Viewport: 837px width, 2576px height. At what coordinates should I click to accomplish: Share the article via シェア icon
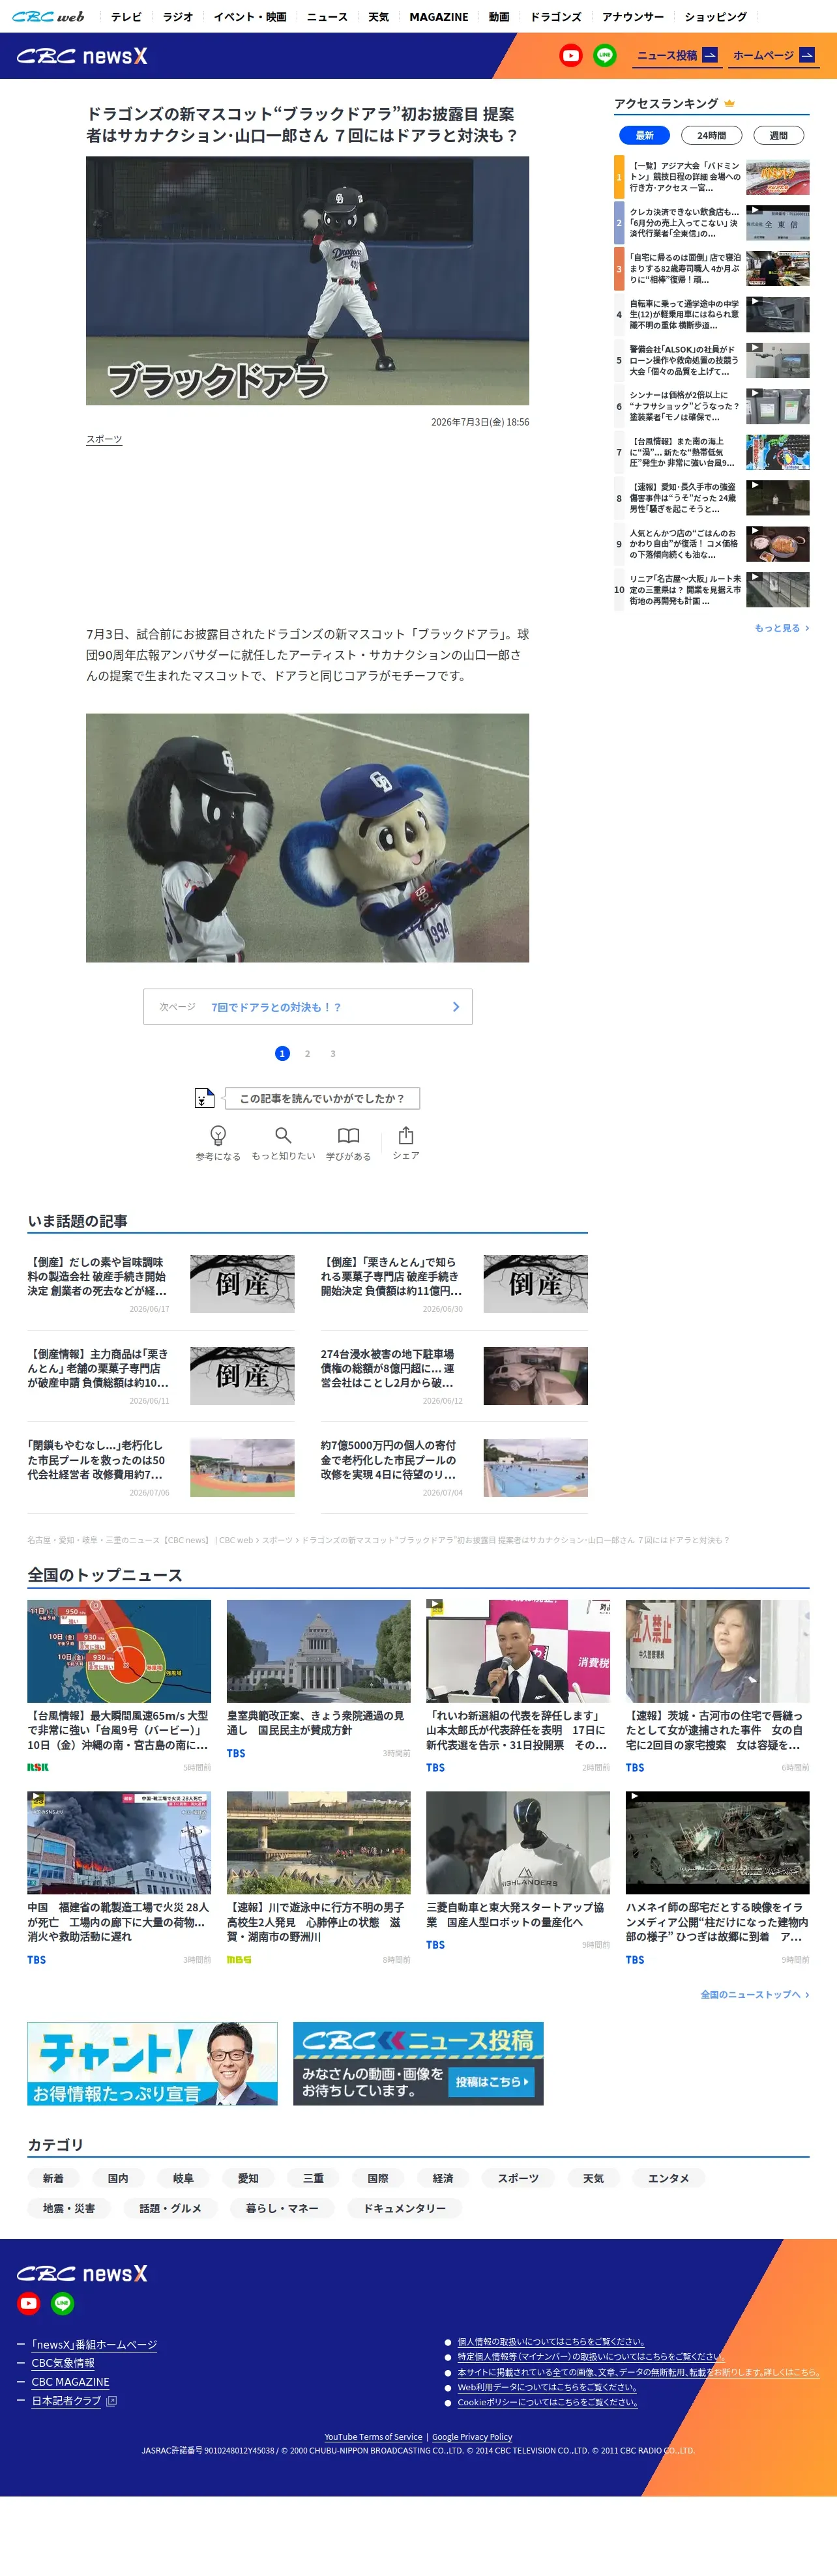pos(406,1142)
